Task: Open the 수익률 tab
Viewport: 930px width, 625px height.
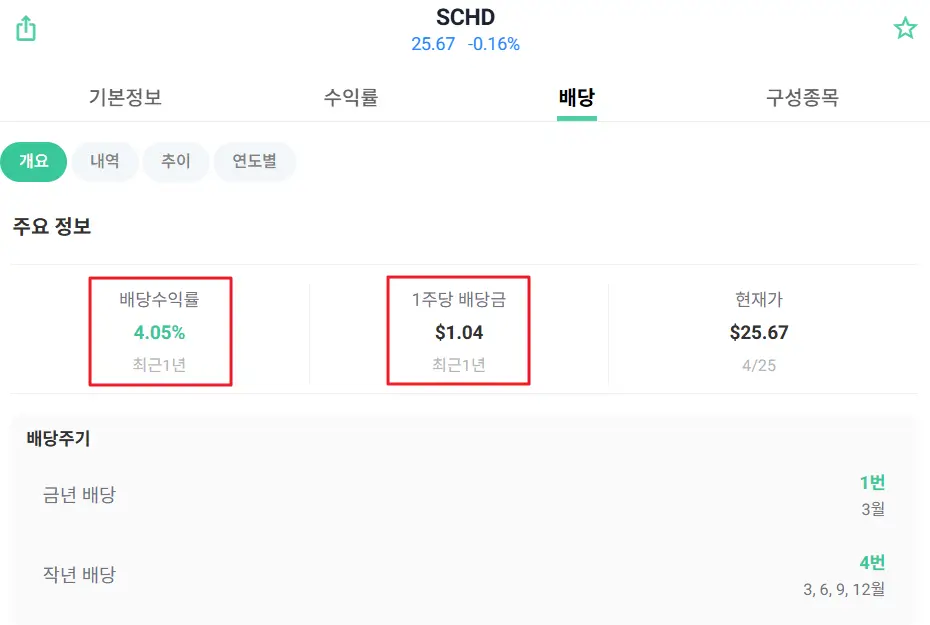Action: 351,98
